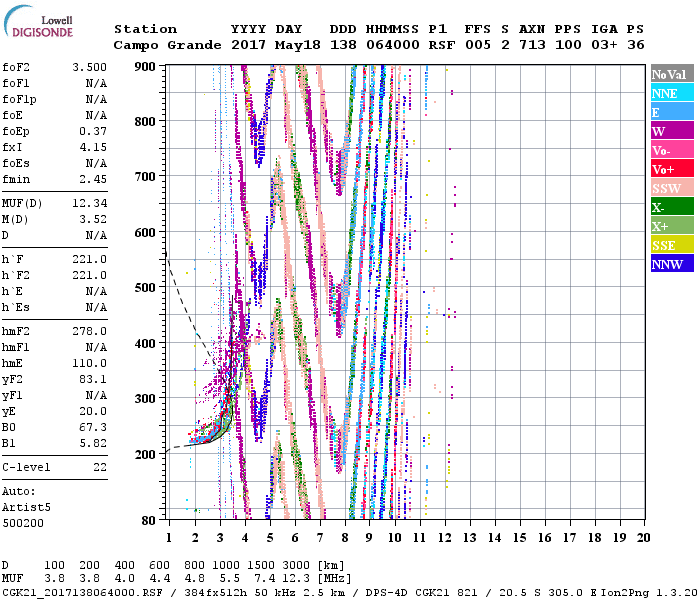The image size is (700, 600).
Task: Click the D 1000 km distance column
Action: pos(226,565)
